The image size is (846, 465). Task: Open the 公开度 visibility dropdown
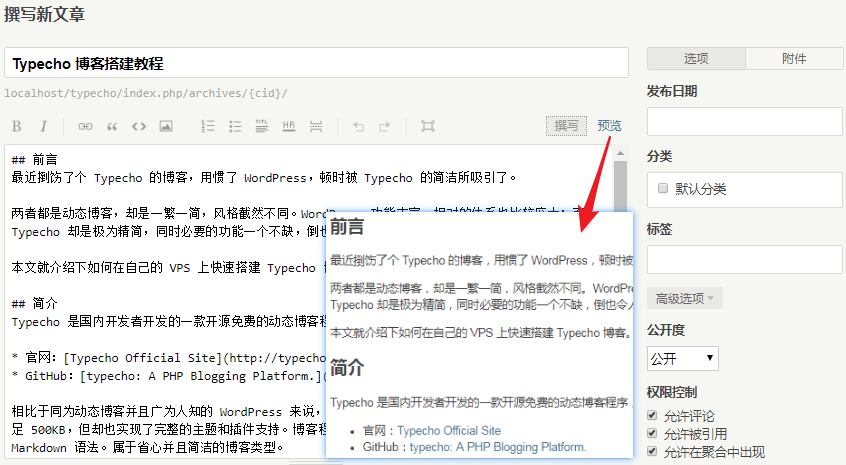point(683,359)
